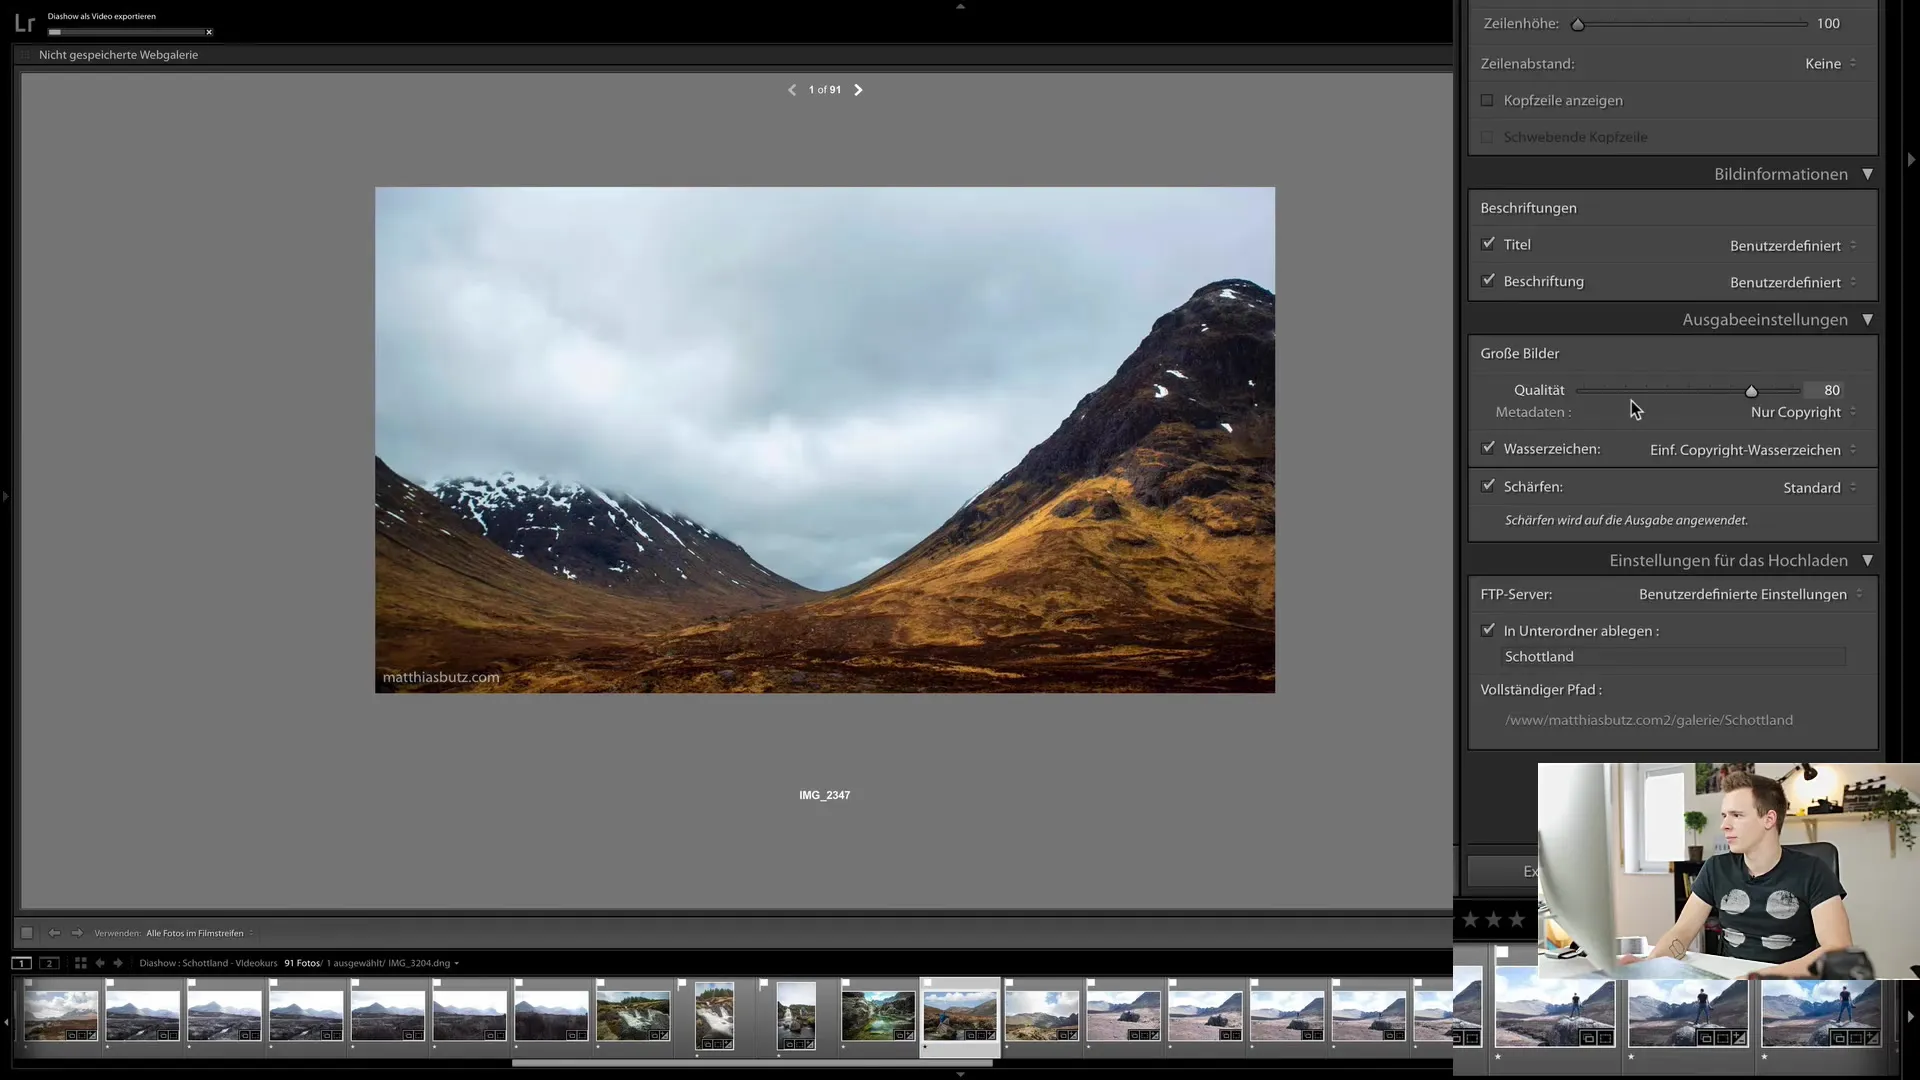Toggle Titel checkbox in Beschriftungen
Viewport: 1920px width, 1080px height.
[x=1487, y=244]
